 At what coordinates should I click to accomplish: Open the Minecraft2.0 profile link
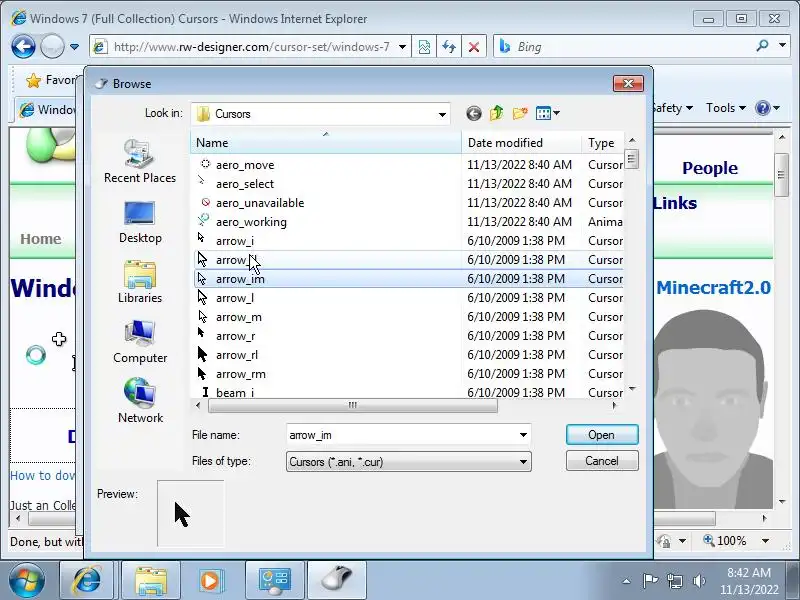[x=713, y=287]
